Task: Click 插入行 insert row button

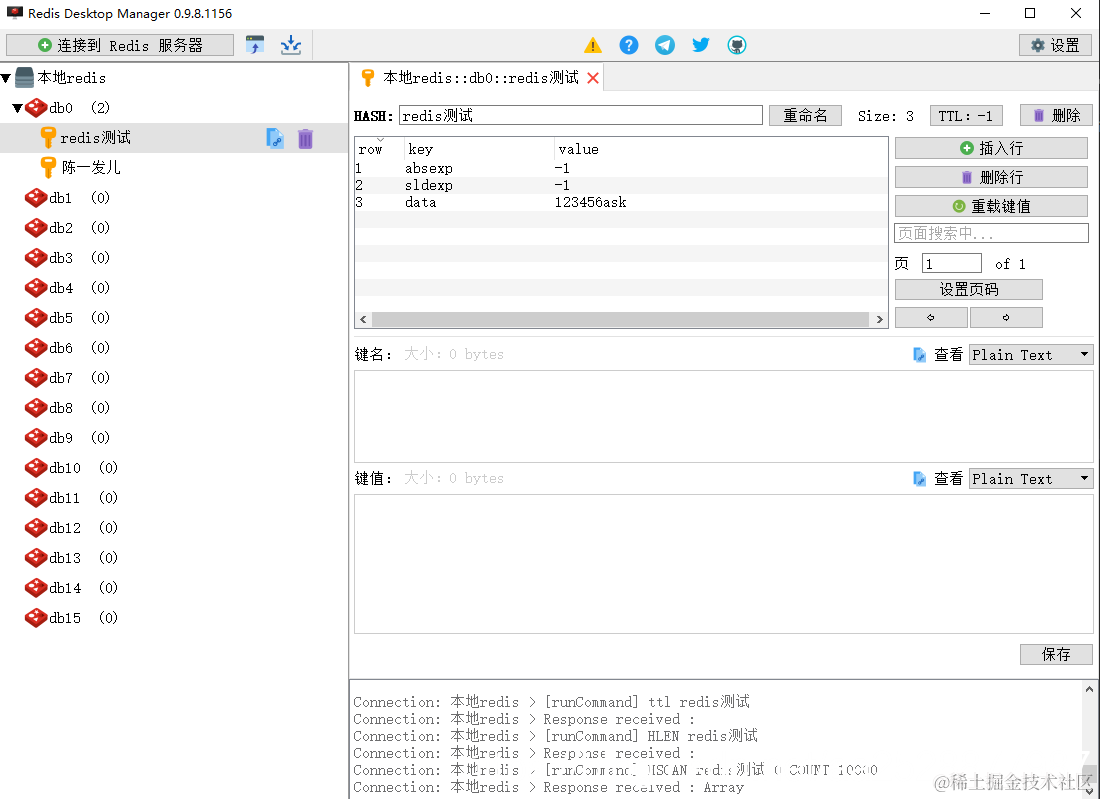Action: [x=991, y=148]
